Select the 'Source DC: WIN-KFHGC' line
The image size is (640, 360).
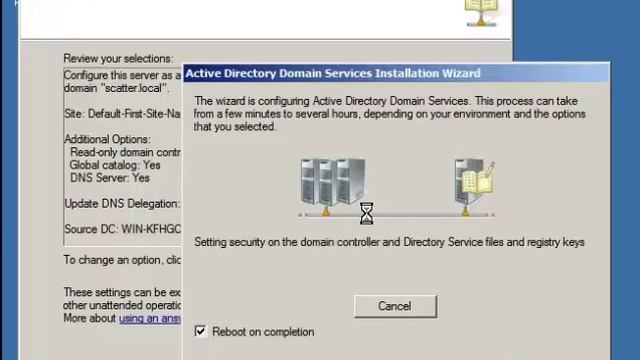point(122,229)
